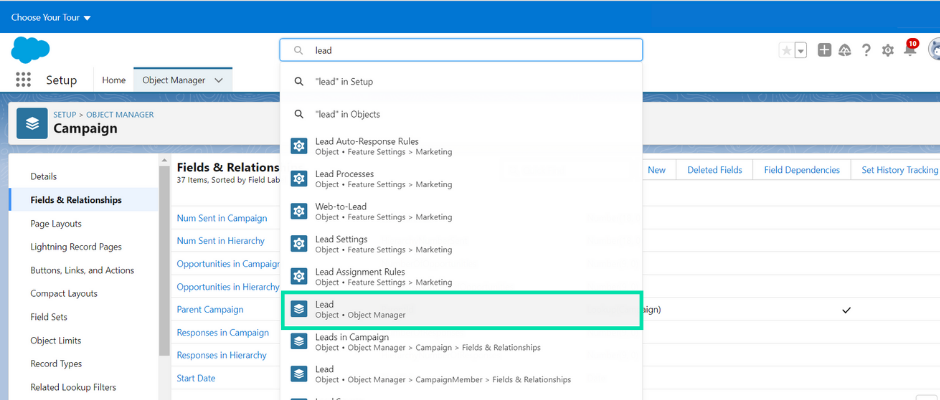Click the Deleted Fields button
The image size is (940, 400).
tap(715, 170)
